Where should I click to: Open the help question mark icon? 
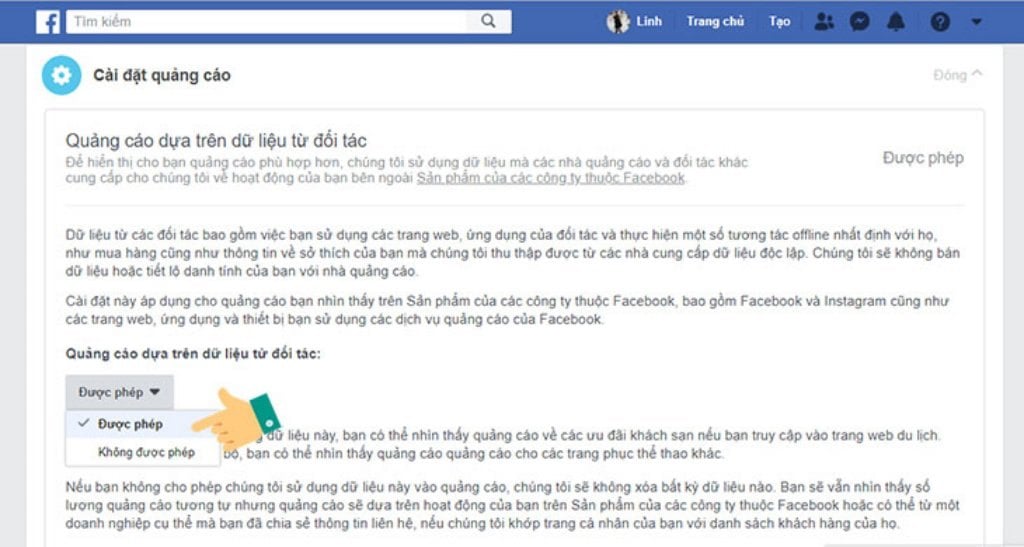click(940, 22)
